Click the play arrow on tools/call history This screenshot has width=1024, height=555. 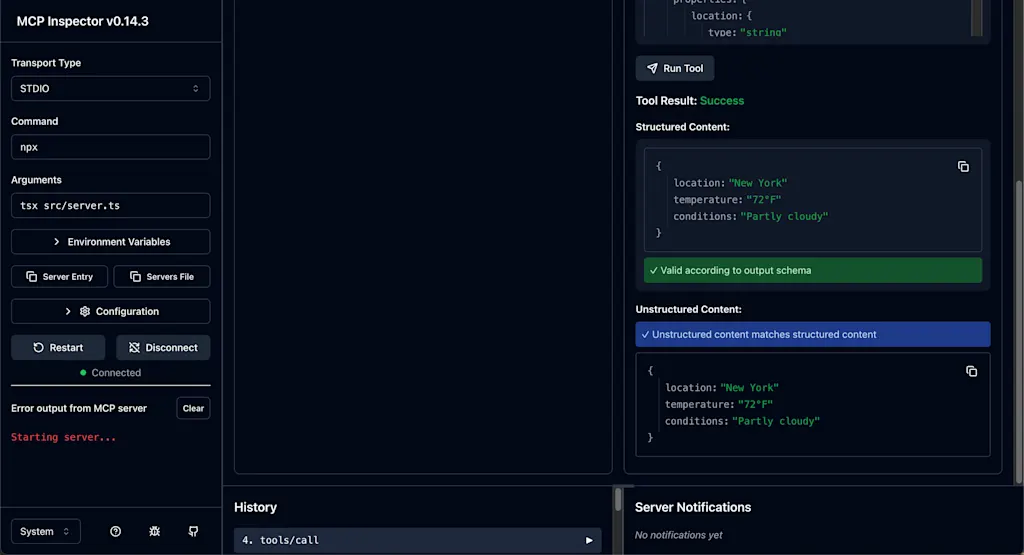click(589, 540)
